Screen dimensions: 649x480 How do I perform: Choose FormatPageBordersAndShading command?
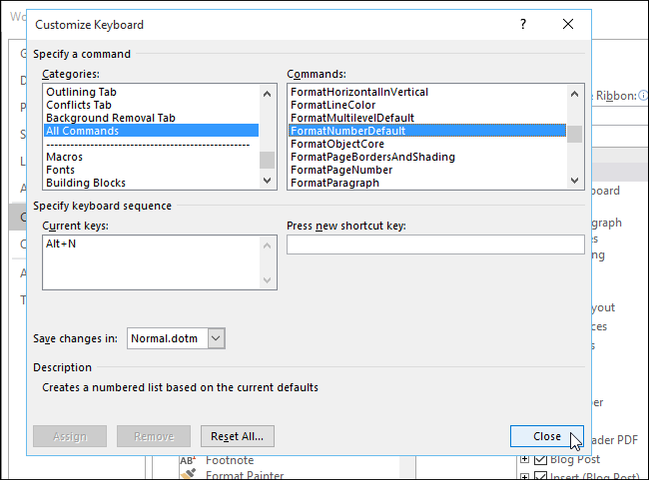click(x=427, y=157)
